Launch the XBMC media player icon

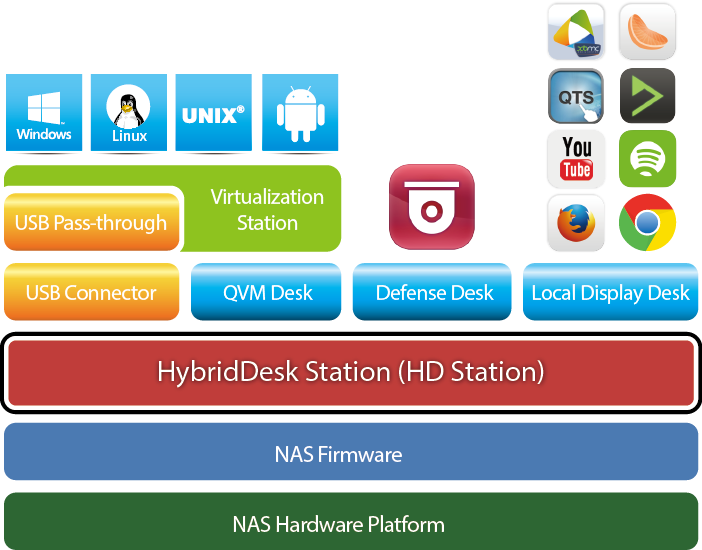pos(577,32)
